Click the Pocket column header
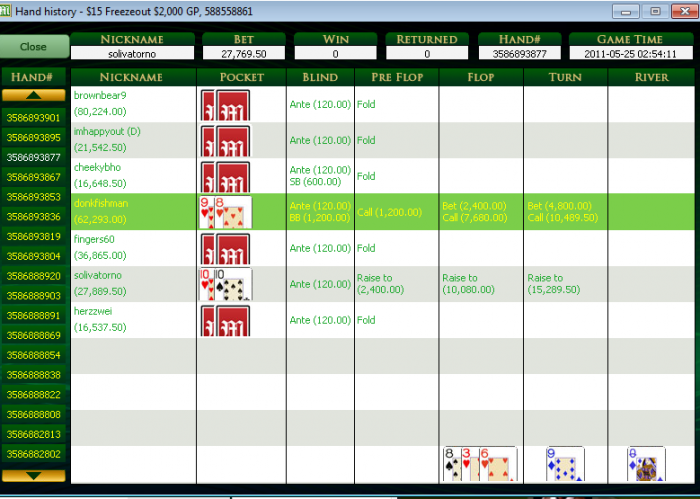Viewport: 700px width, 499px height. [242, 77]
